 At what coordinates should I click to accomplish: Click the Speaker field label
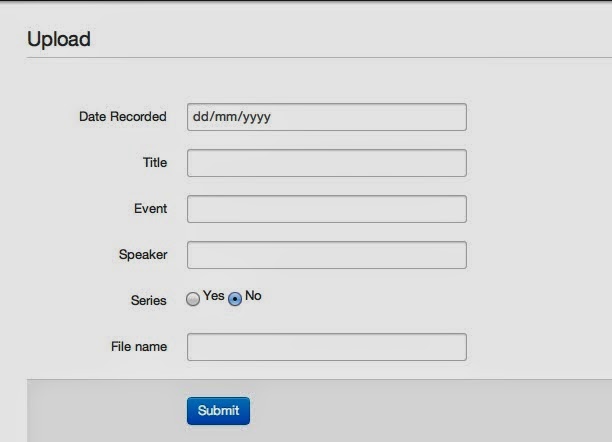click(143, 255)
